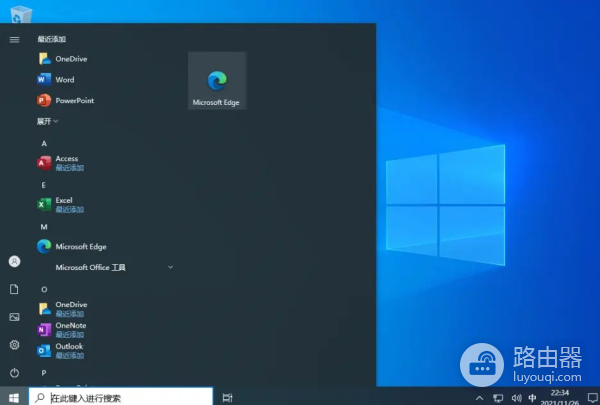
Task: Click the Microsoft Edge pinned tile
Action: point(217,81)
